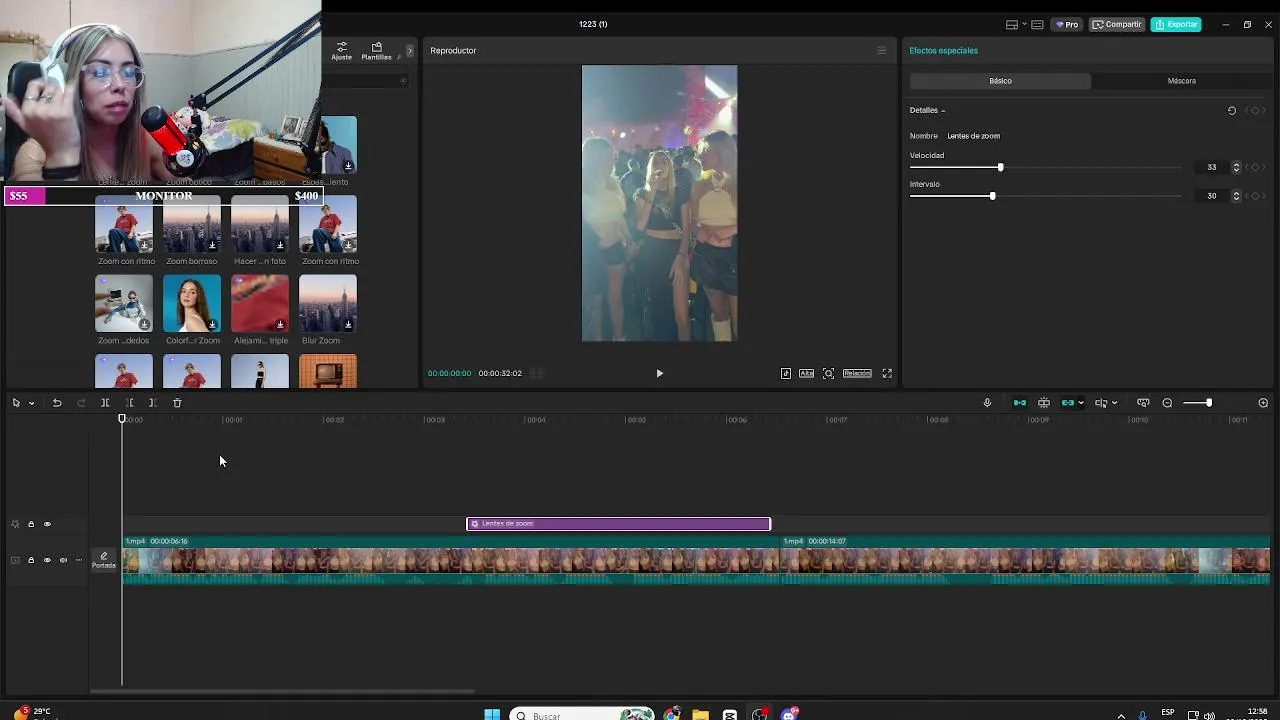Select the Colorf...r Zoom effect thumbnail
The height and width of the screenshot is (720, 1280).
pyautogui.click(x=192, y=304)
